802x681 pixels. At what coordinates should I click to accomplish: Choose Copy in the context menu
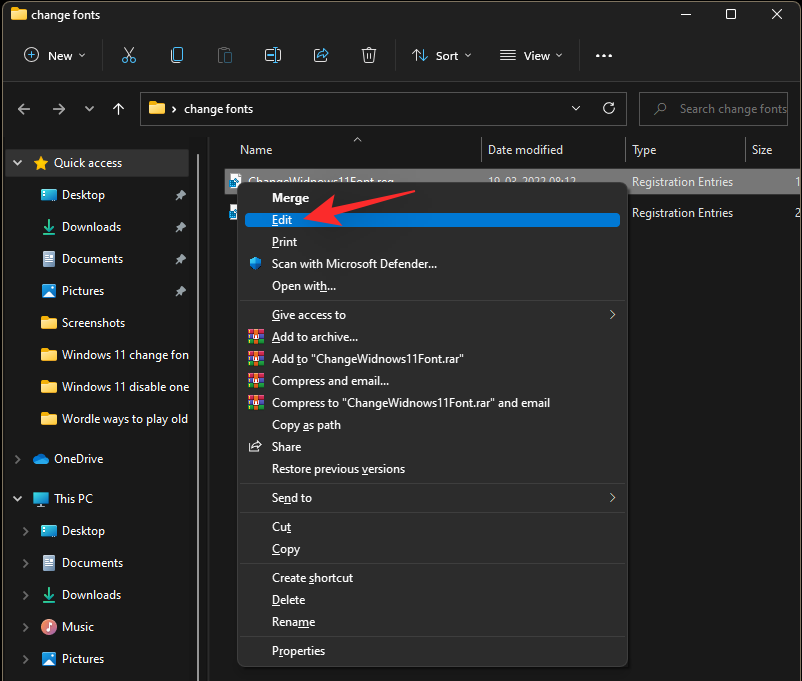(432, 549)
